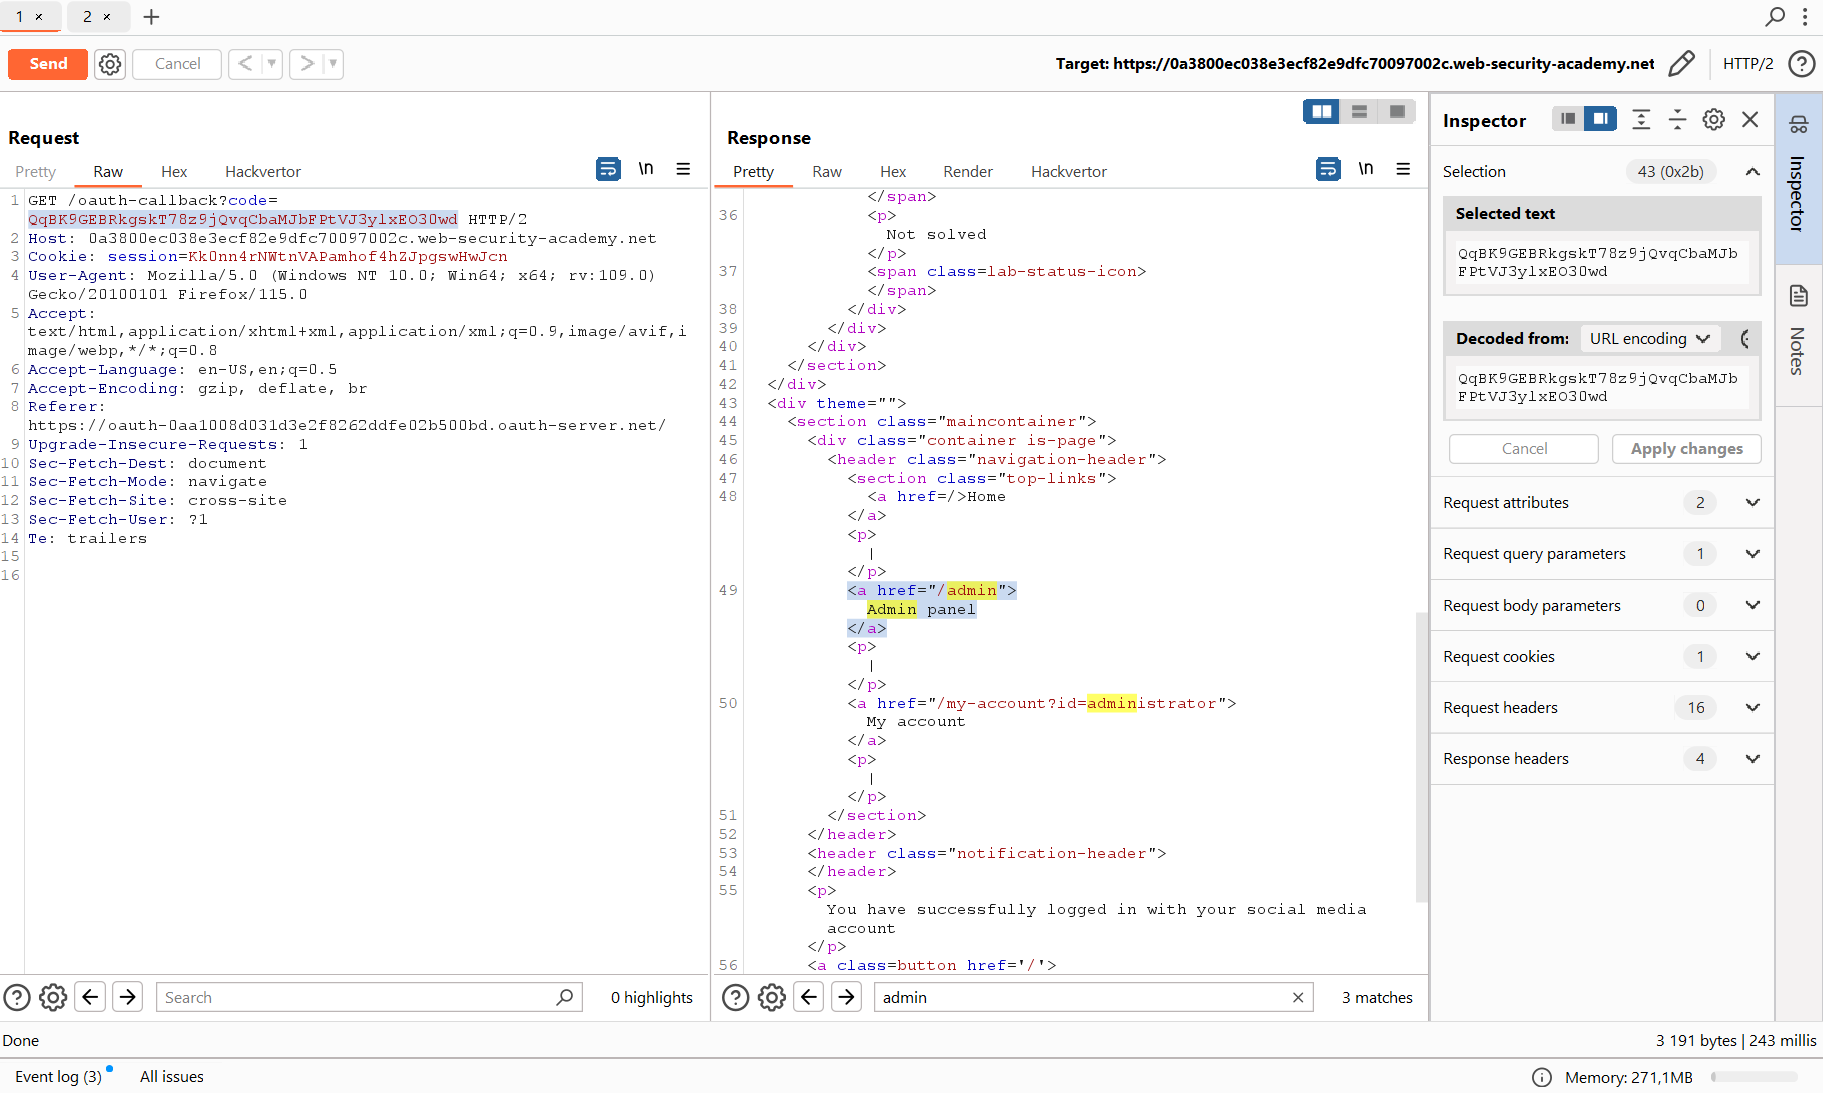Click the Request search input field
The image size is (1823, 1094).
pyautogui.click(x=369, y=998)
